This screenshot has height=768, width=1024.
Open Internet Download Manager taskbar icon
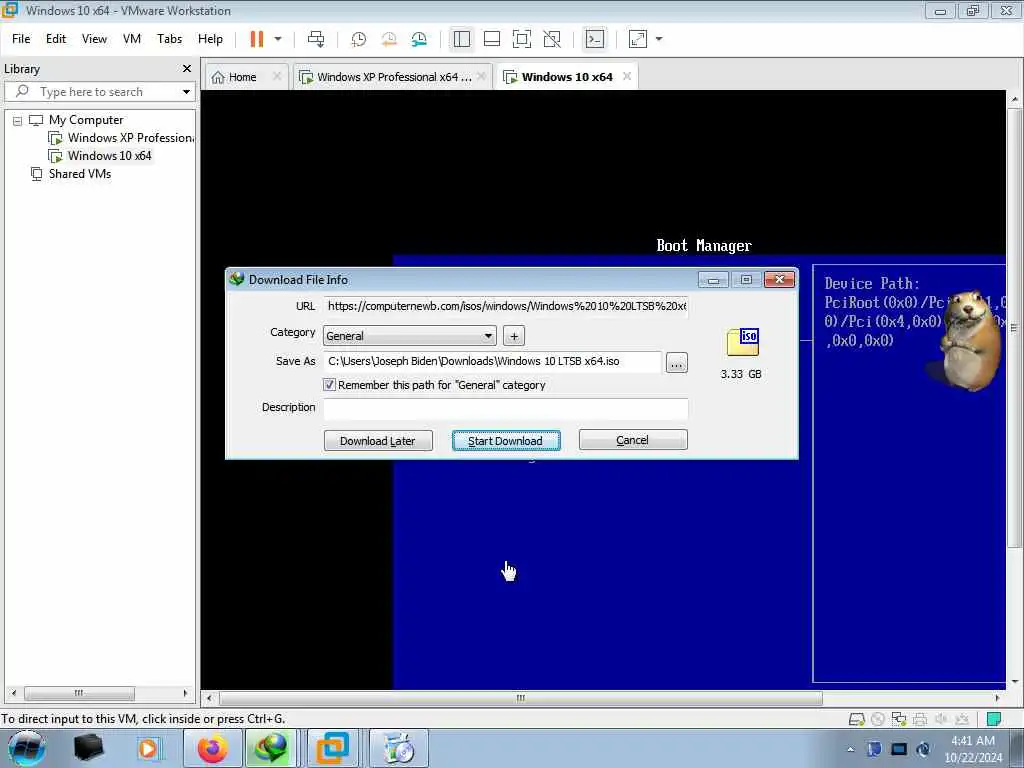click(271, 748)
